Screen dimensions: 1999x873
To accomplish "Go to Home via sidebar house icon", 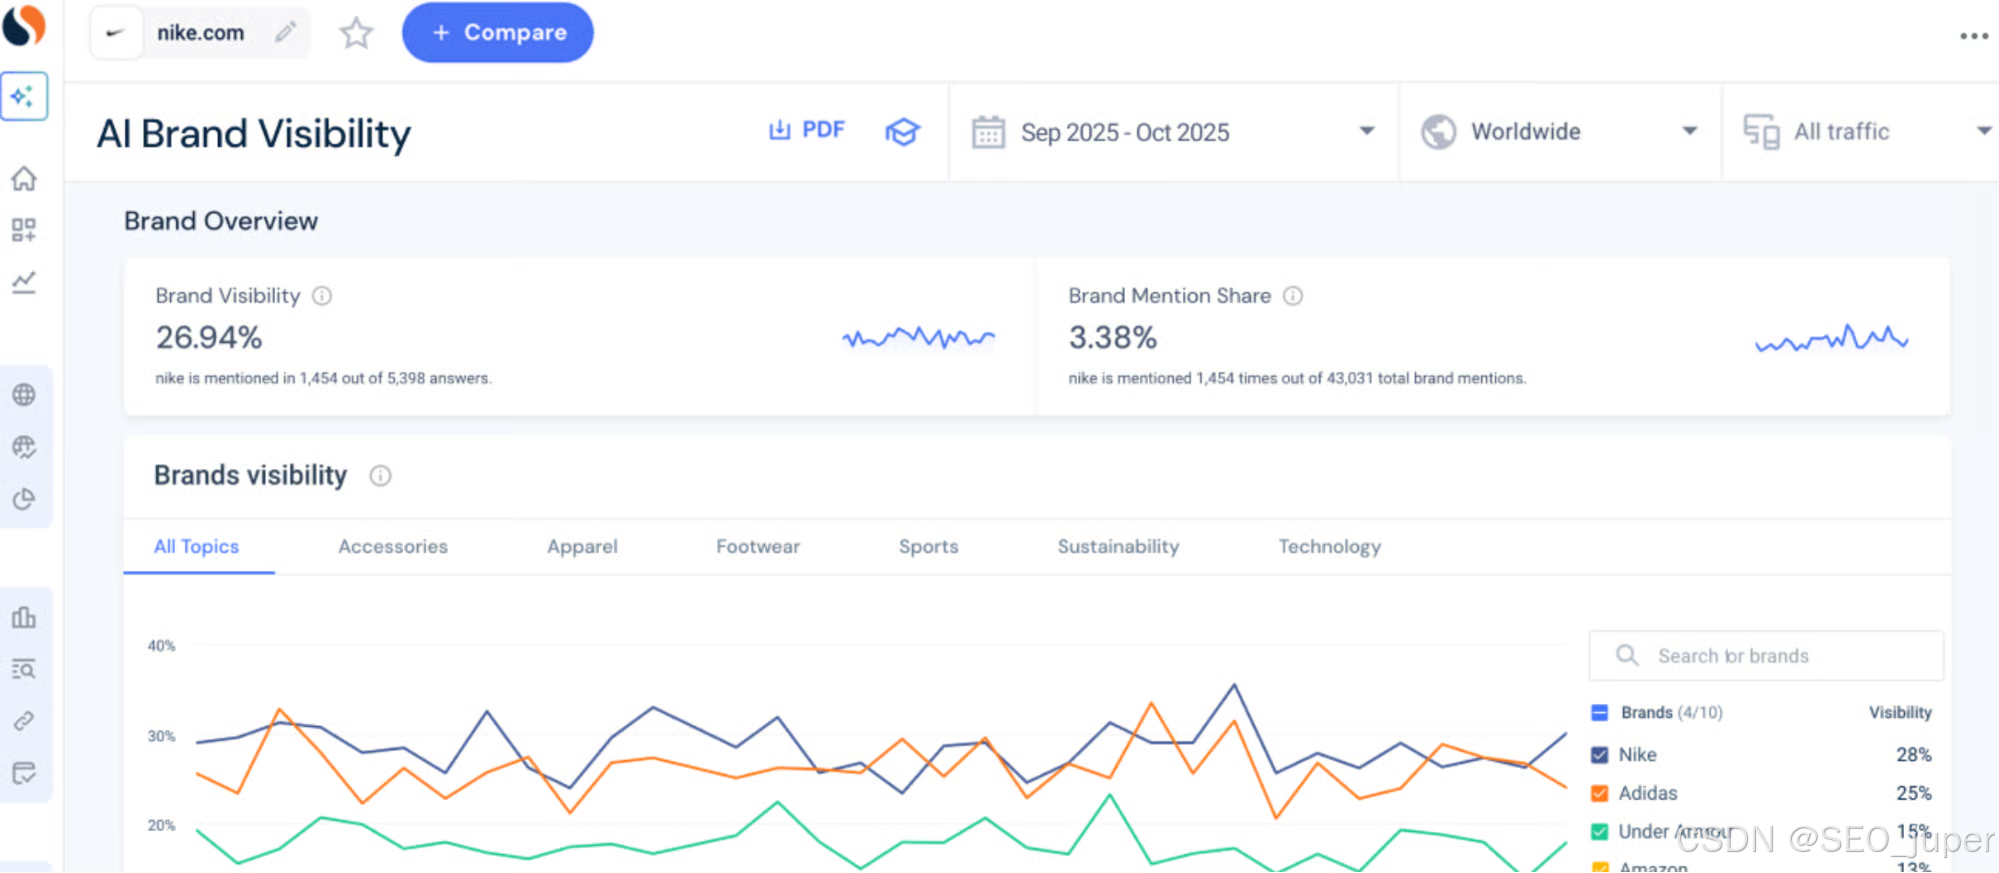I will tap(24, 179).
